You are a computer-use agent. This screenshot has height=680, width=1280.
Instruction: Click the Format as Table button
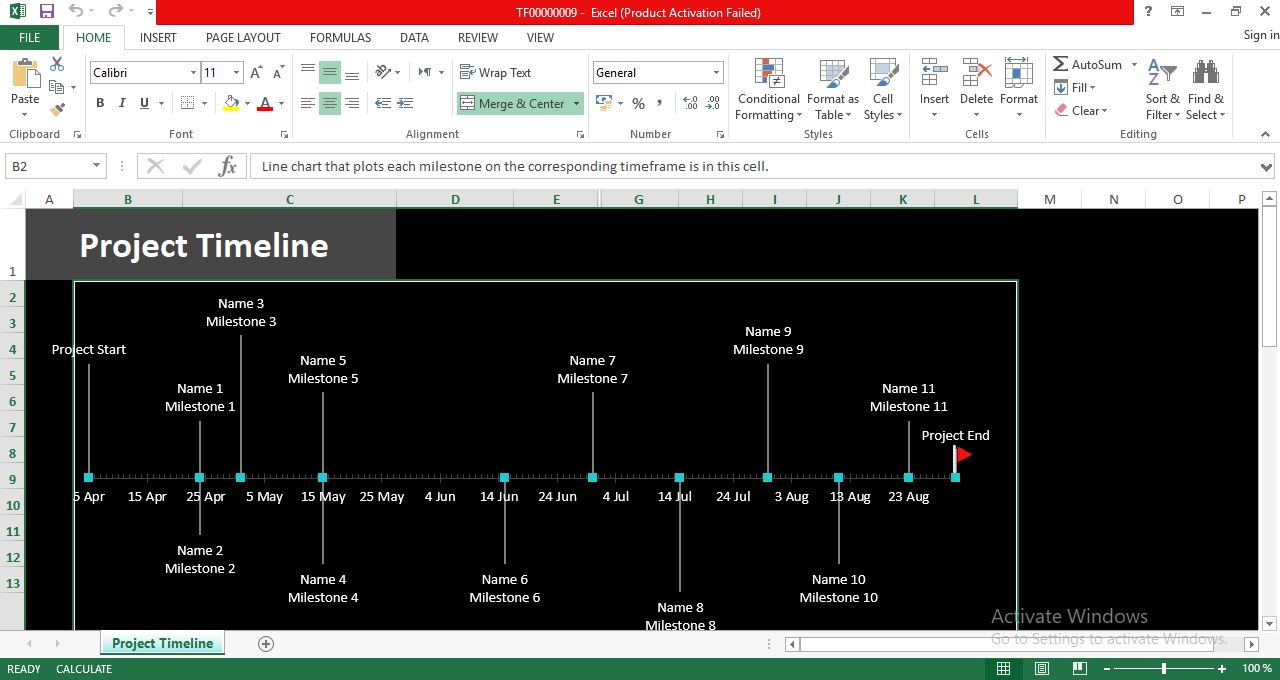click(833, 90)
